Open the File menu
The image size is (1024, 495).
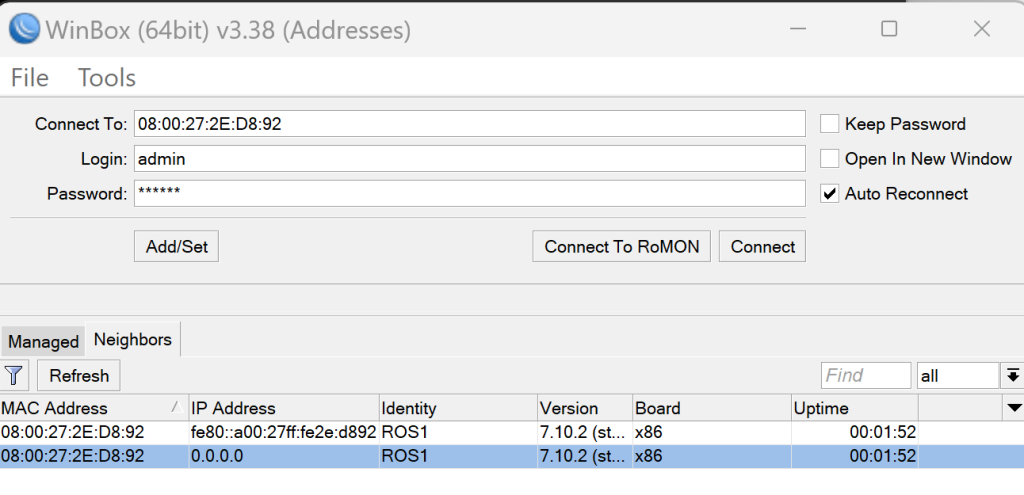tap(30, 77)
